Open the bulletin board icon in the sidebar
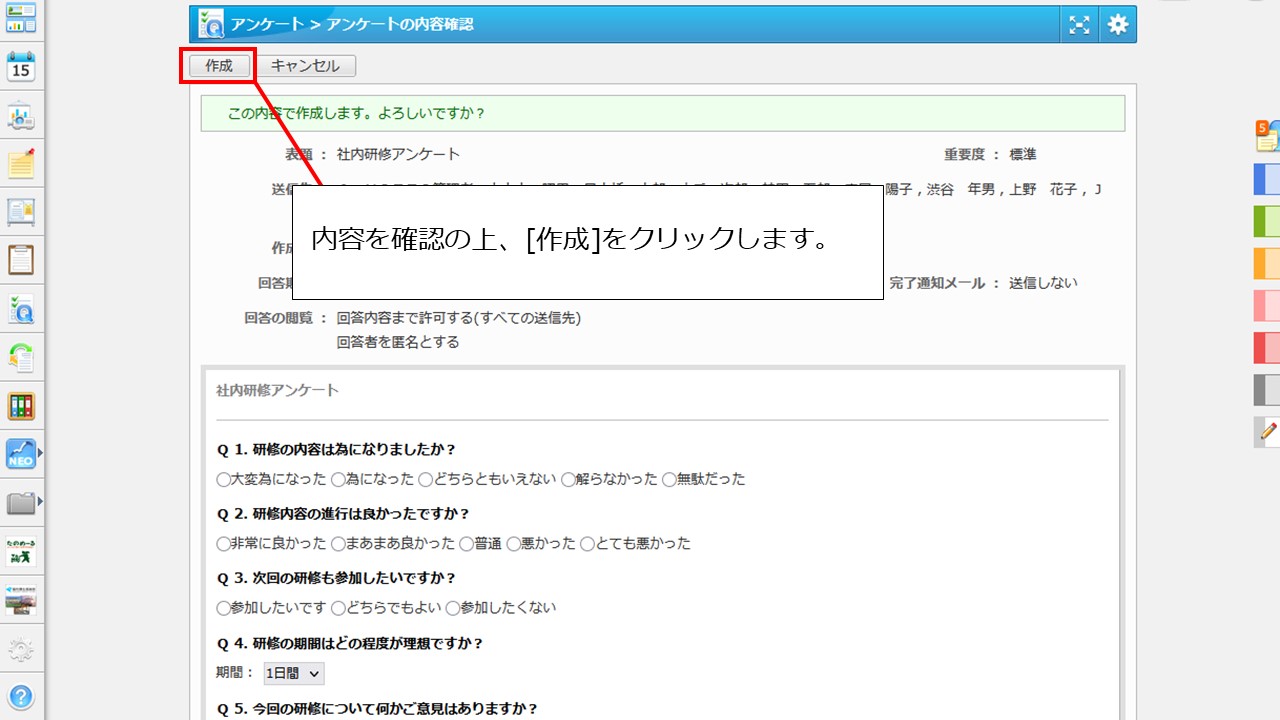This screenshot has height=720, width=1280. [21, 212]
